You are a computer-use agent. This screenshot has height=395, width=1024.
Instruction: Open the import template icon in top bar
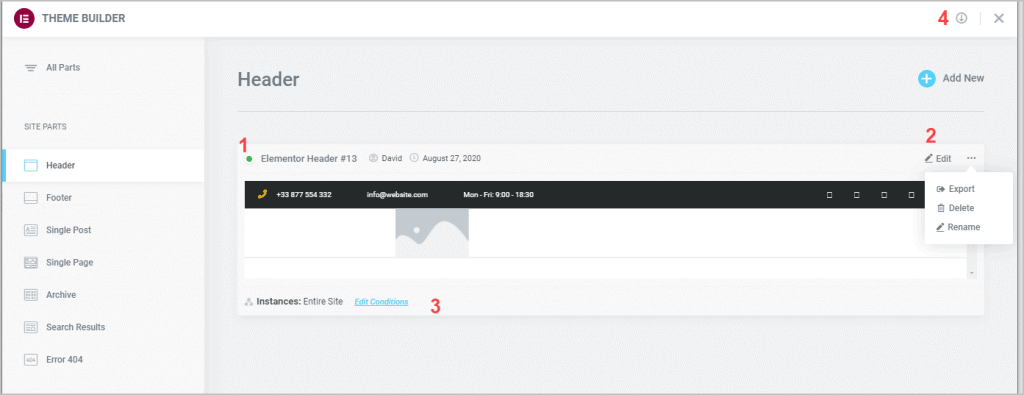961,18
